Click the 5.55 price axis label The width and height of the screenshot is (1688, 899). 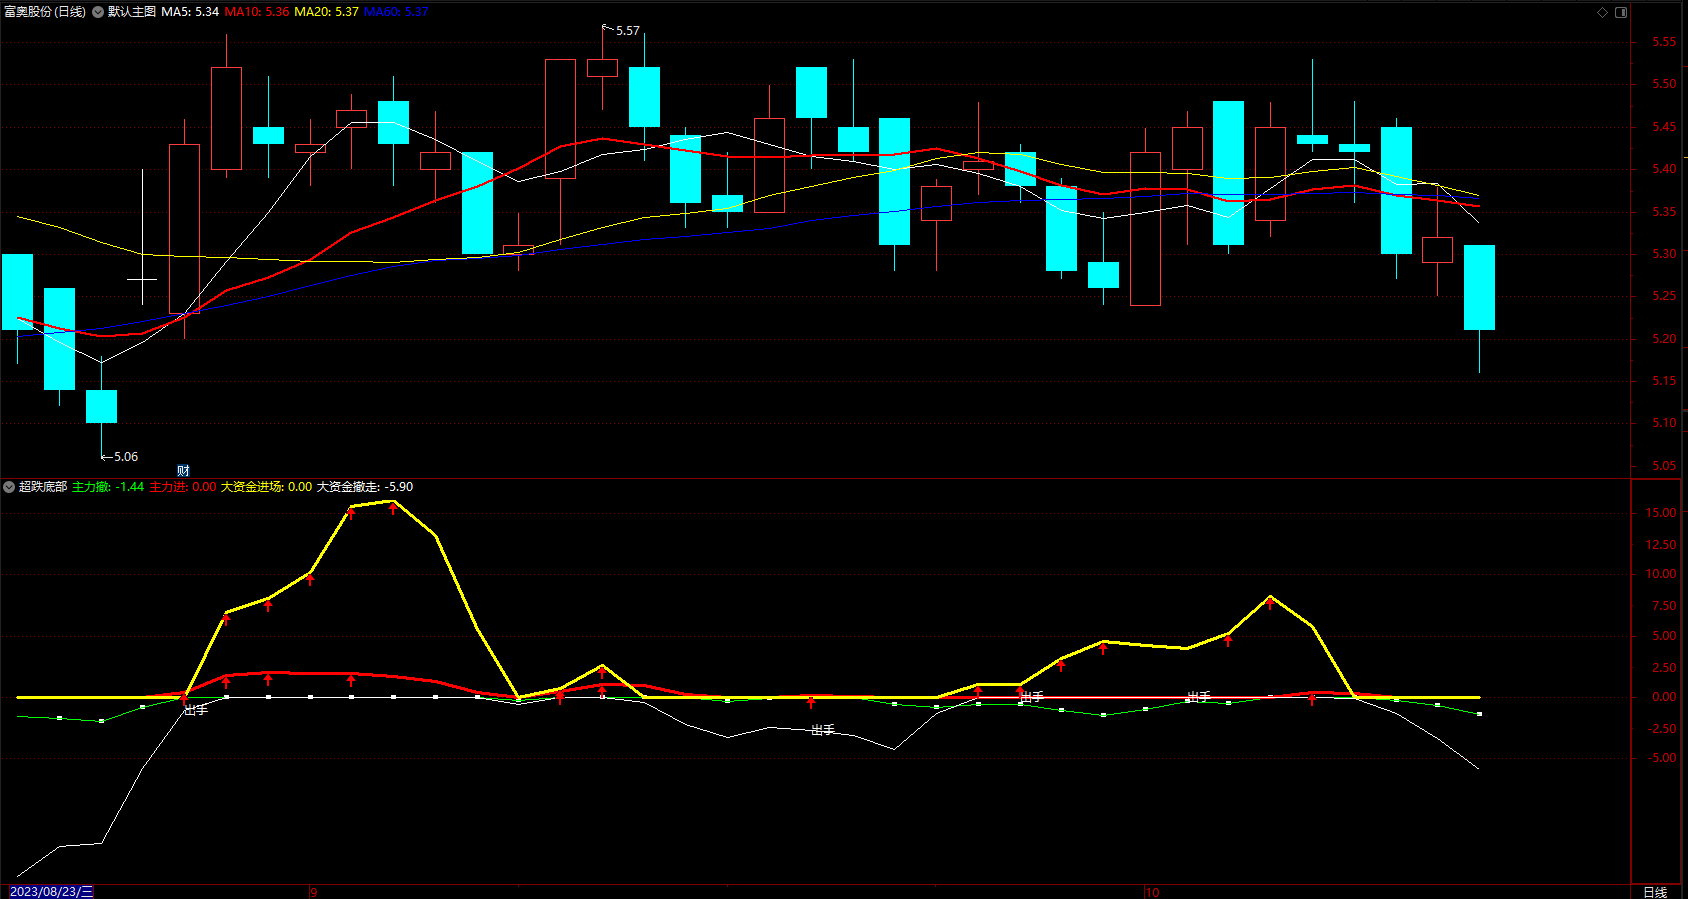click(1664, 42)
